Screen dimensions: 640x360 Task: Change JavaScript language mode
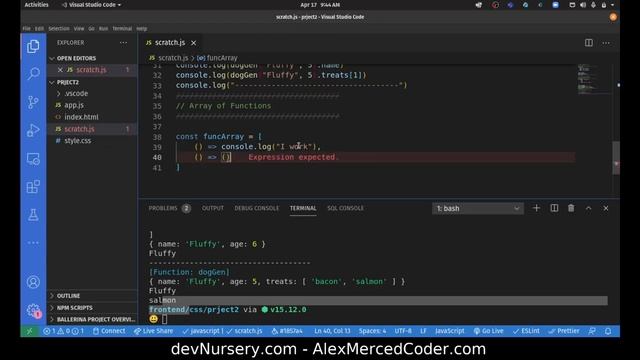click(449, 331)
